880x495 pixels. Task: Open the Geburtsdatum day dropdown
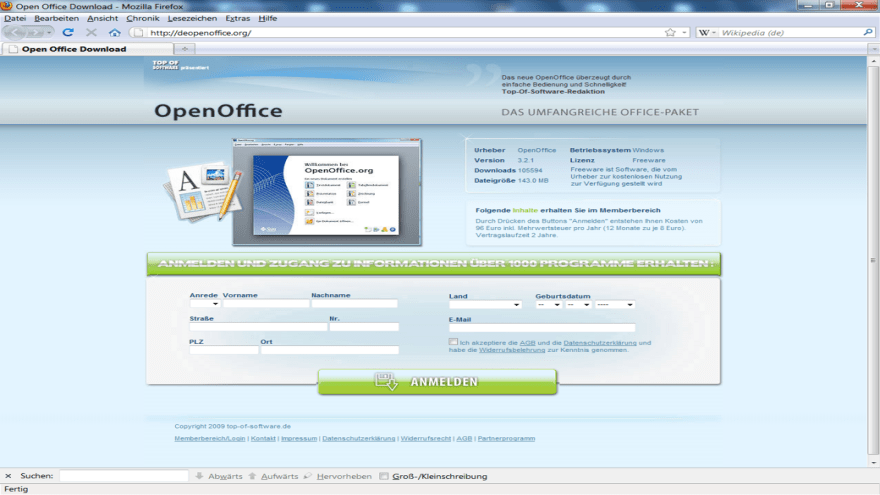coord(548,305)
